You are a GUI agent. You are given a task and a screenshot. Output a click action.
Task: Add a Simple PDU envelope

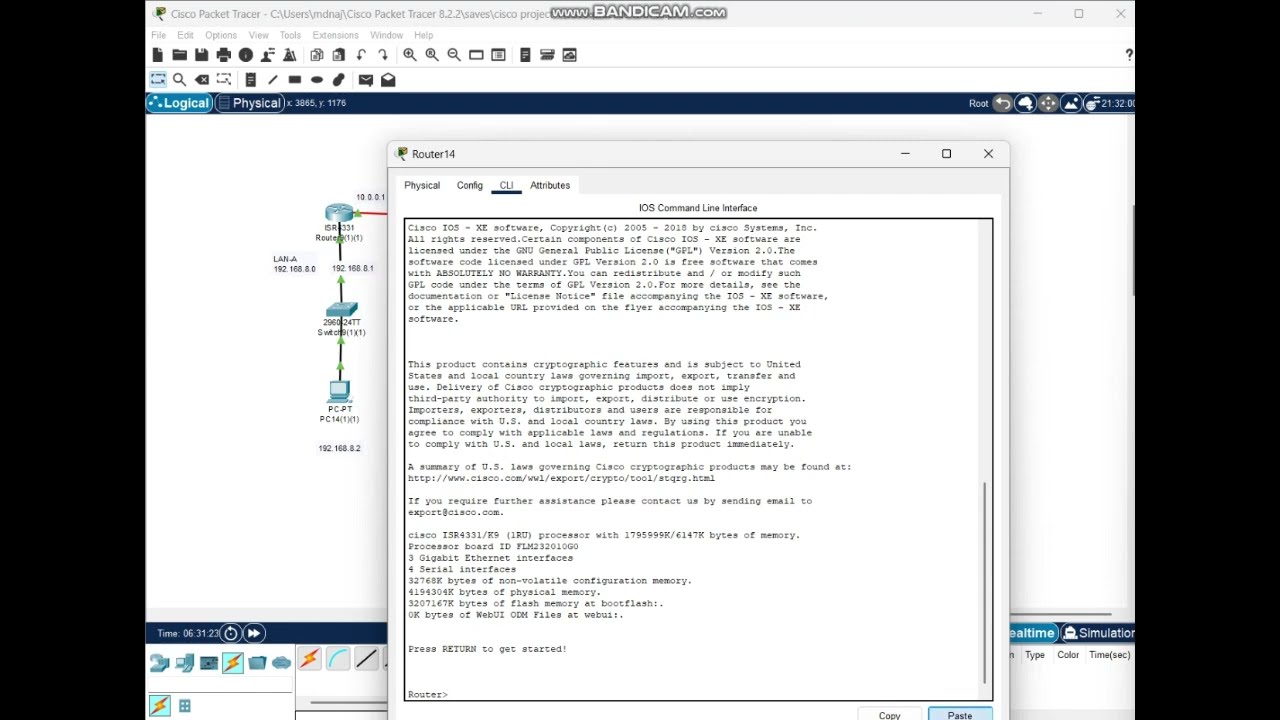click(x=366, y=80)
